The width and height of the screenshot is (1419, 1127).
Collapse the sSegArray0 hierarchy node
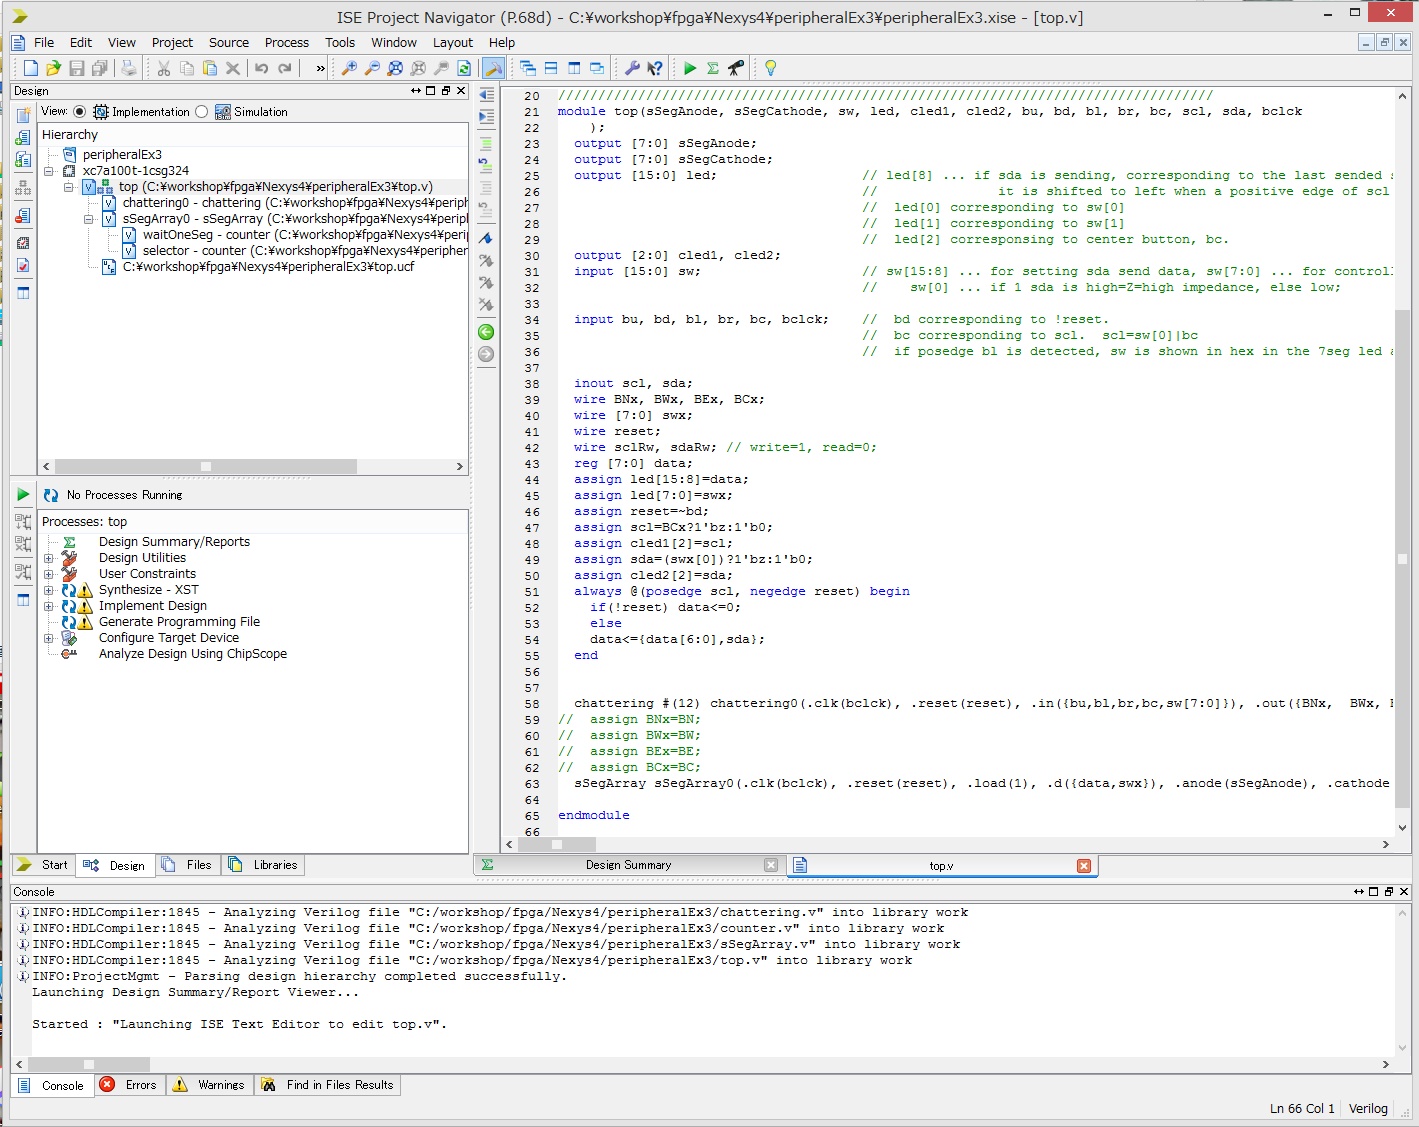pyautogui.click(x=88, y=219)
